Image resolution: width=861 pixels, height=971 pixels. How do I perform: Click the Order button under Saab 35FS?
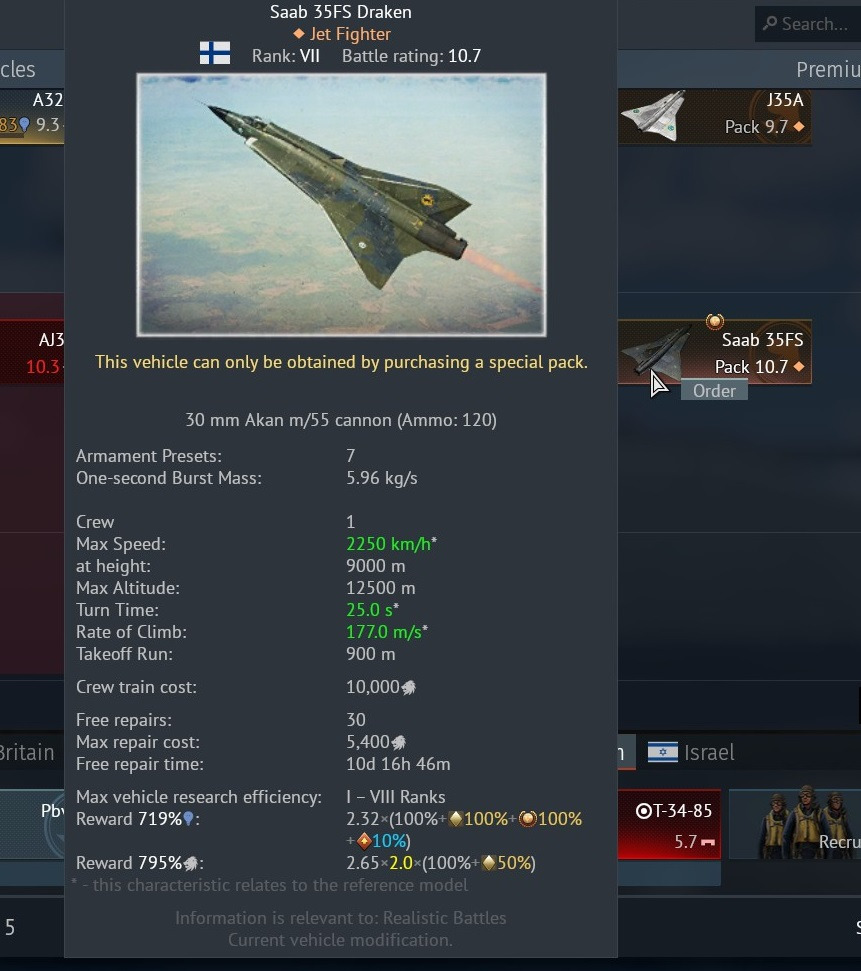(714, 391)
